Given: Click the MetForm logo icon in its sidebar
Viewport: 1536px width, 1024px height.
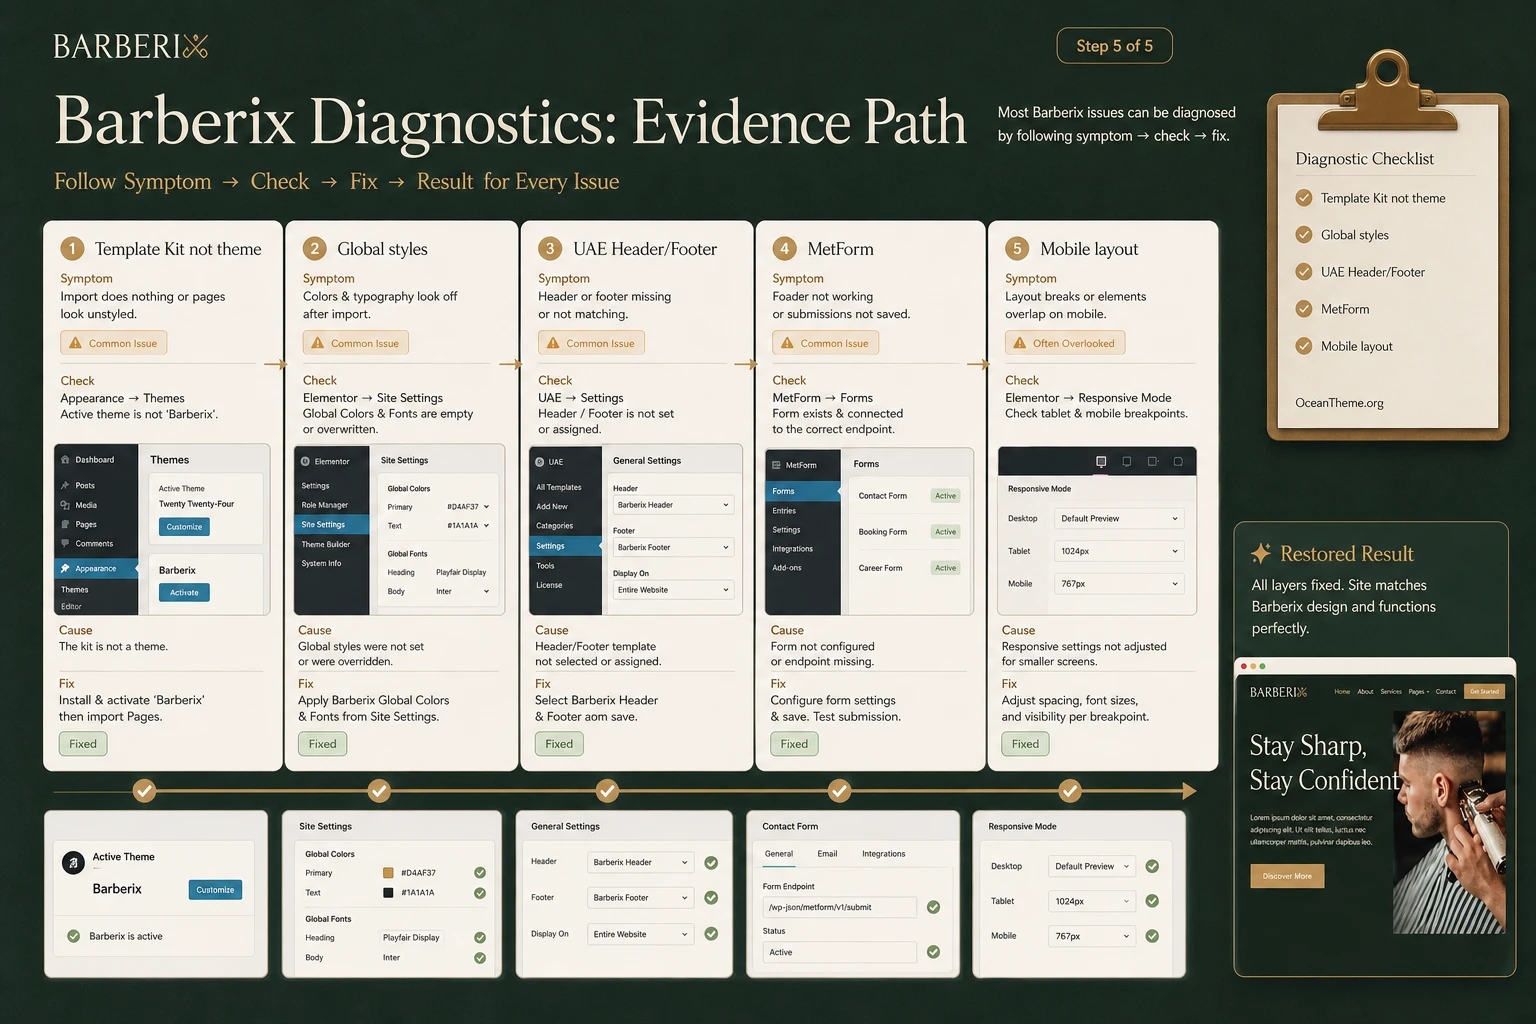Looking at the screenshot, I should click(x=776, y=465).
